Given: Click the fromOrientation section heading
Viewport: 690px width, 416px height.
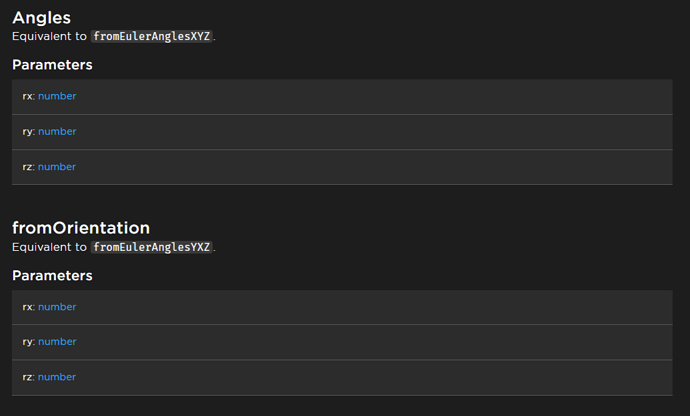Looking at the screenshot, I should click(x=81, y=227).
